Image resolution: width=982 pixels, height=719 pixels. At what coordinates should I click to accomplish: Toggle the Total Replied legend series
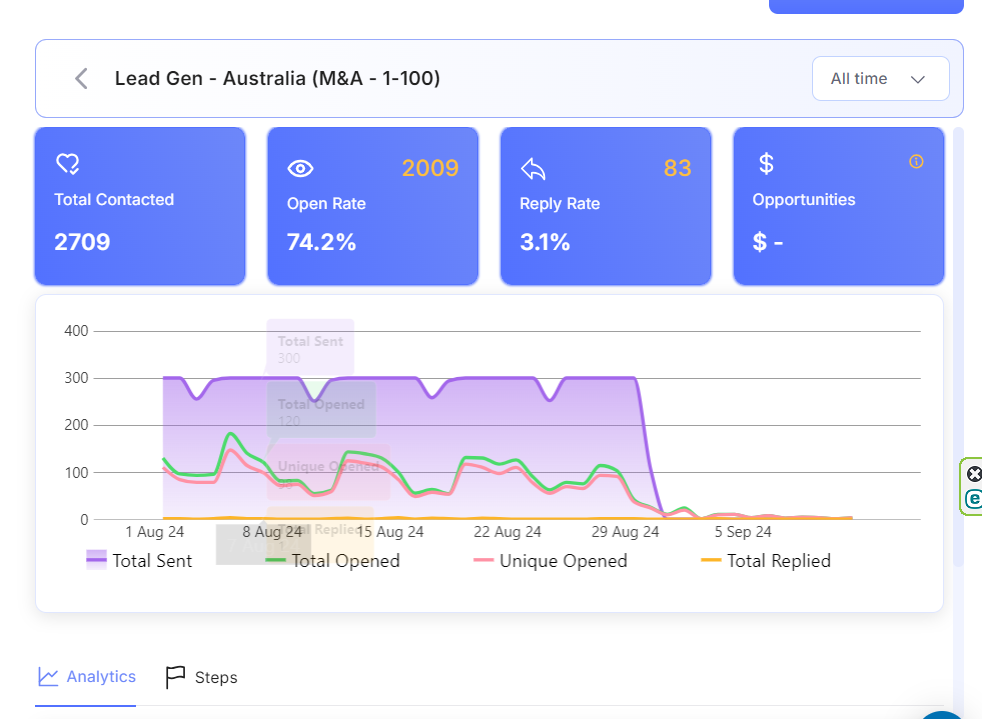766,561
